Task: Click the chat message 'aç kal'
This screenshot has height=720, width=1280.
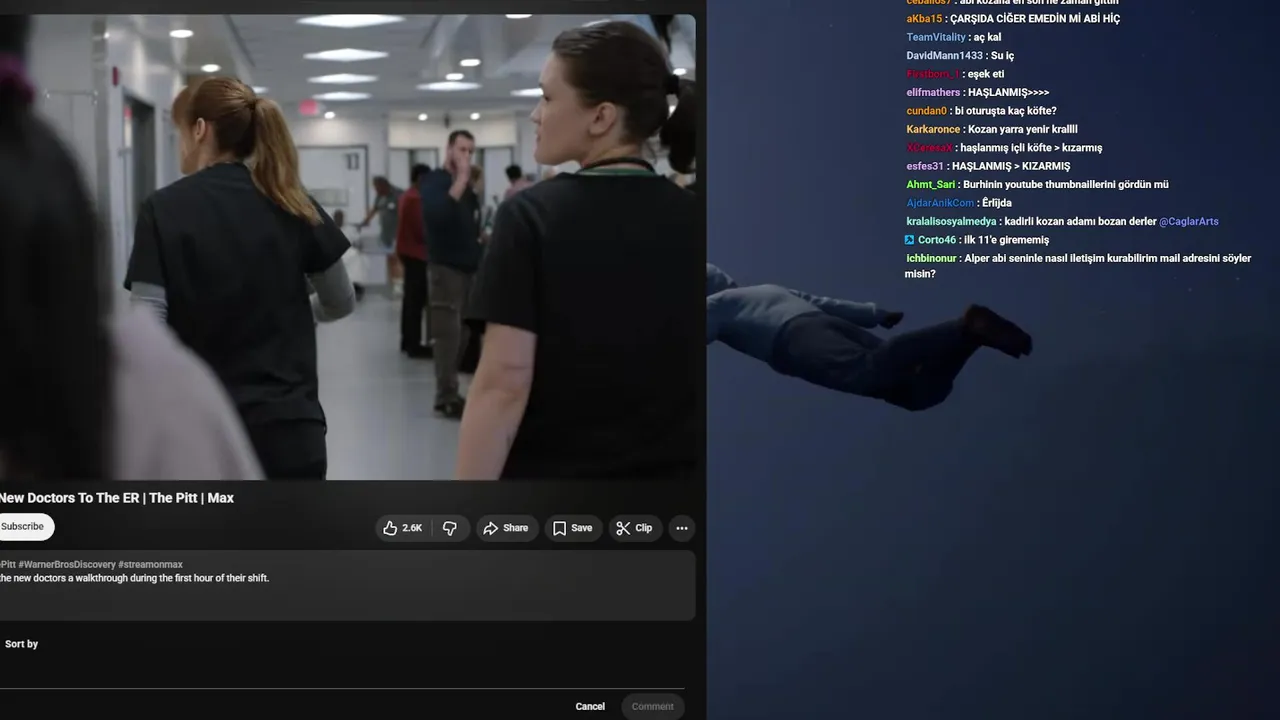Action: click(988, 37)
